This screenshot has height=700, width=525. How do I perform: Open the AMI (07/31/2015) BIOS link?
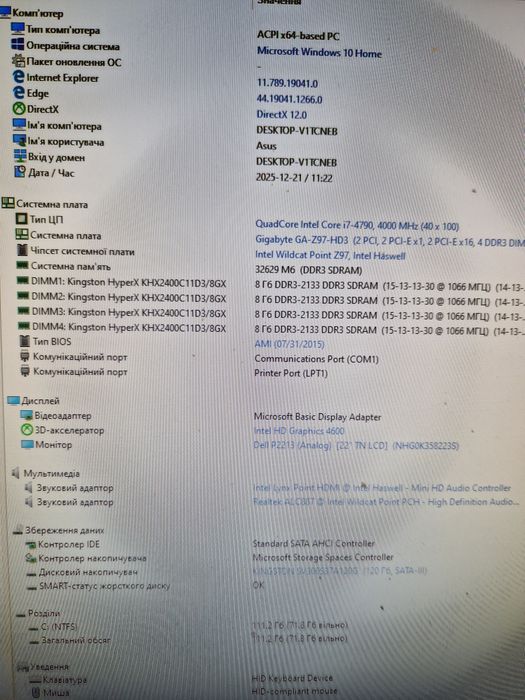click(x=289, y=344)
